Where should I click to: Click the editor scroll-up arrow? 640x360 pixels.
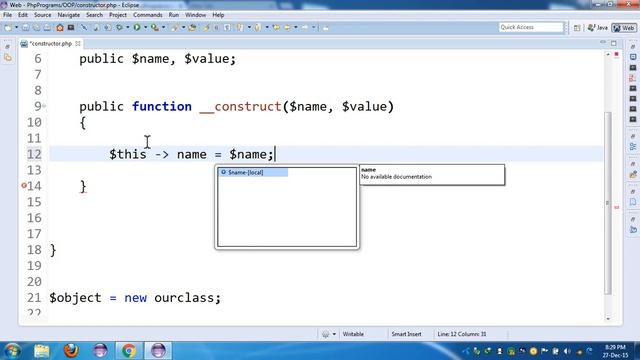(608, 54)
